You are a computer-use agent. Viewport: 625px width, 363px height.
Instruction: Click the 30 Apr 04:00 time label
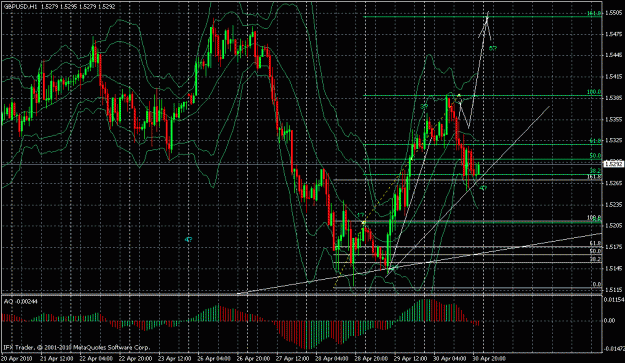pyautogui.click(x=450, y=358)
